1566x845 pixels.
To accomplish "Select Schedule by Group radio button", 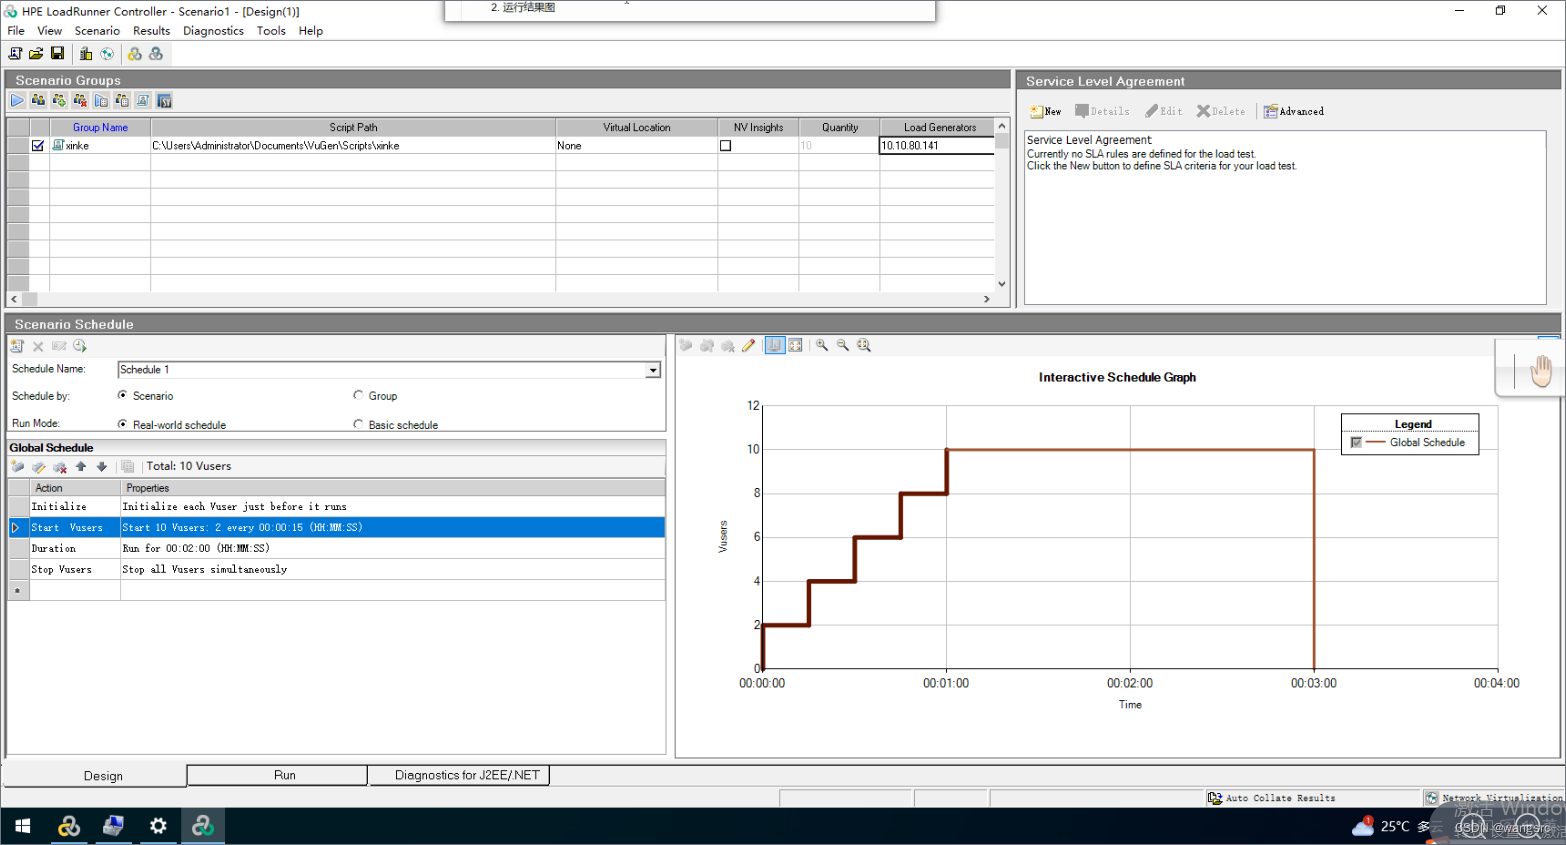I will pyautogui.click(x=358, y=396).
